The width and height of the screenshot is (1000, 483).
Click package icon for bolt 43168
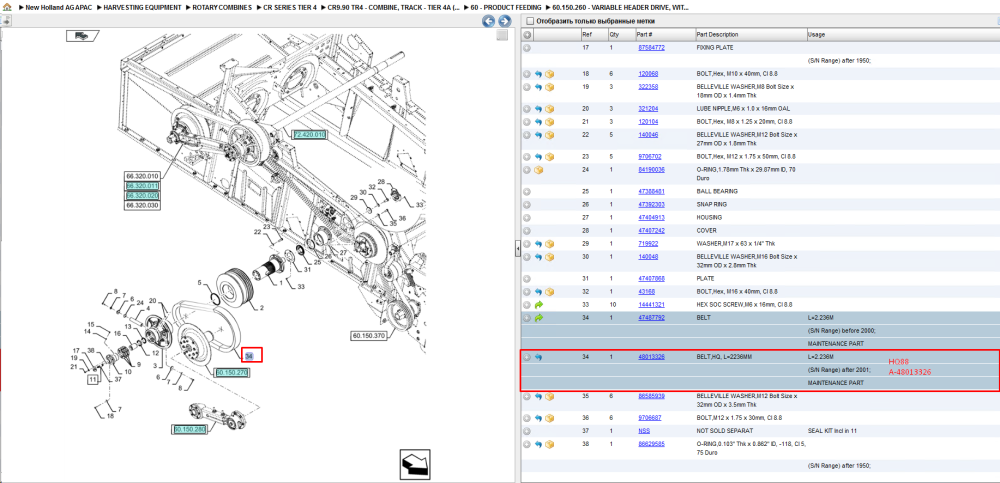549,292
